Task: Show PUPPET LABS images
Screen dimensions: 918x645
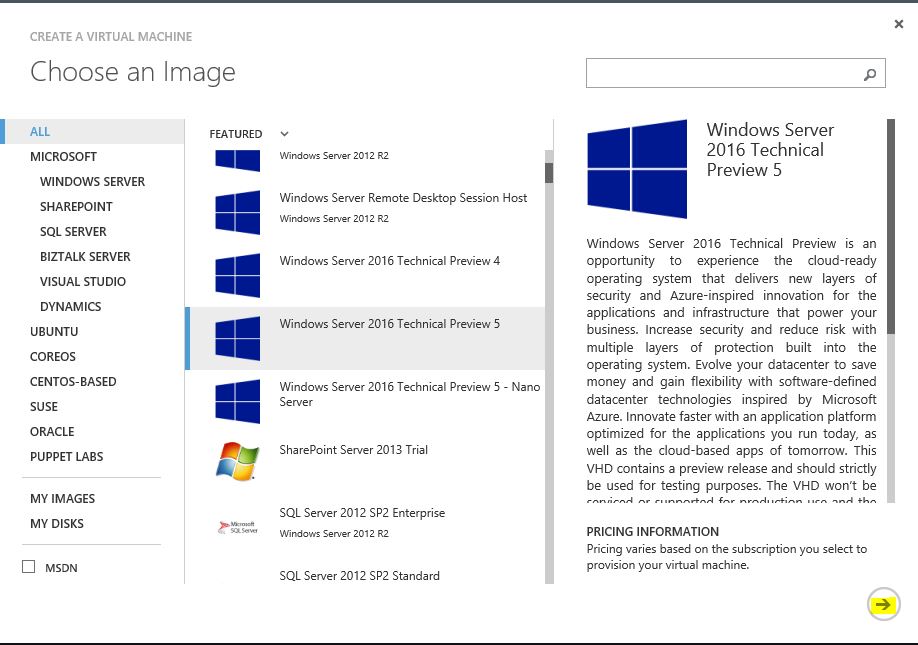Action: click(67, 457)
